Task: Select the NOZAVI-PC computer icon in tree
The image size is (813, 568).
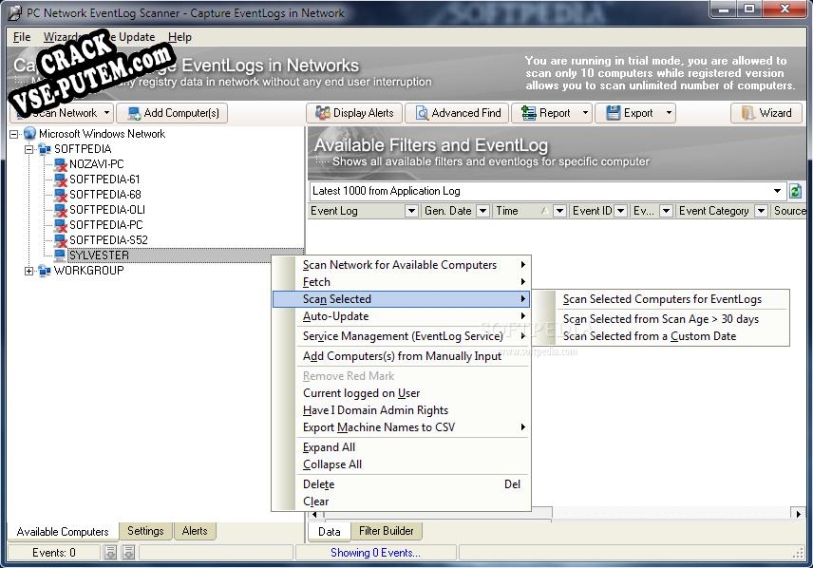Action: tap(60, 164)
